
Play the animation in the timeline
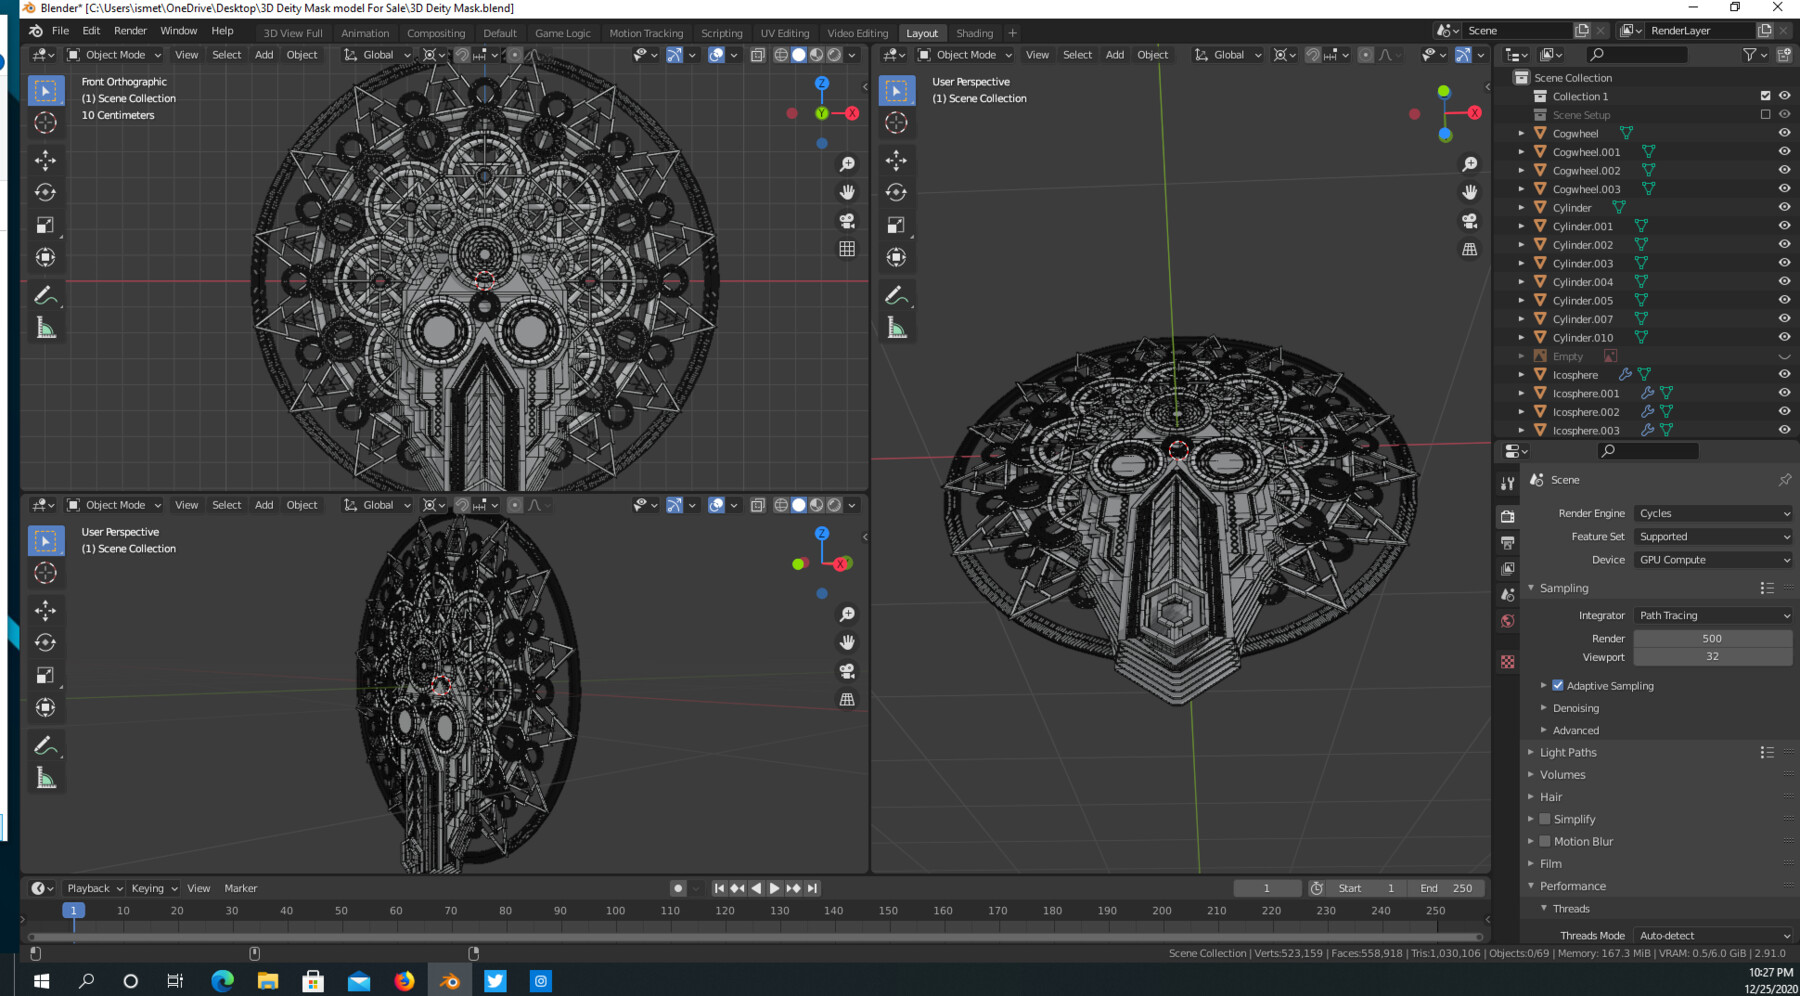[775, 887]
